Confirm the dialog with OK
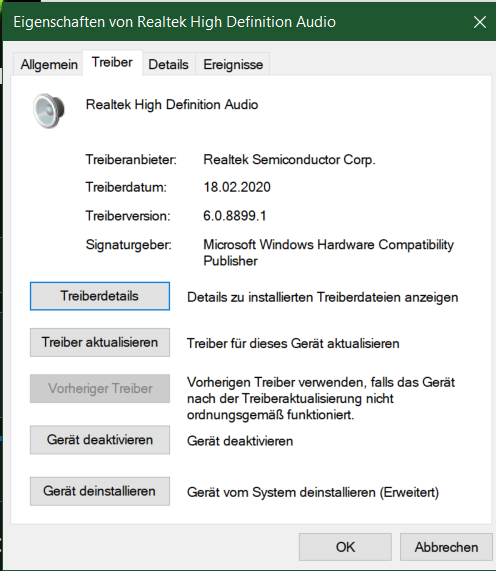Image resolution: width=496 pixels, height=571 pixels. 345,547
